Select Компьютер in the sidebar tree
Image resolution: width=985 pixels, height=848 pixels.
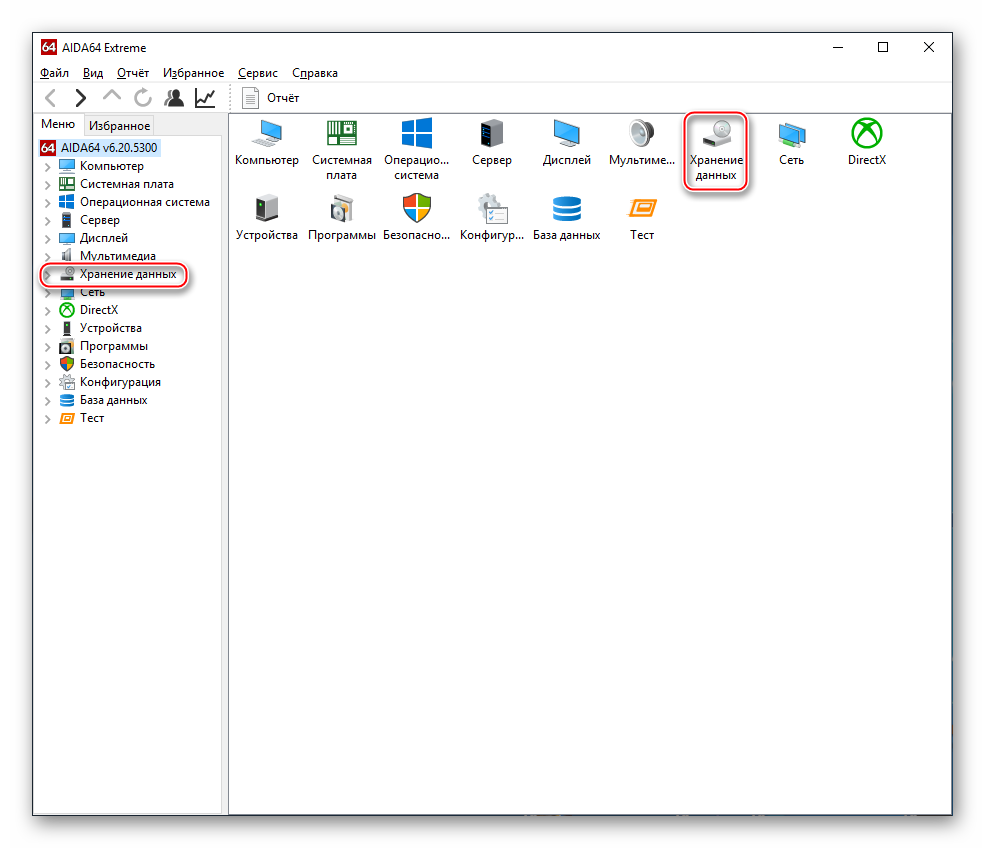pyautogui.click(x=112, y=166)
